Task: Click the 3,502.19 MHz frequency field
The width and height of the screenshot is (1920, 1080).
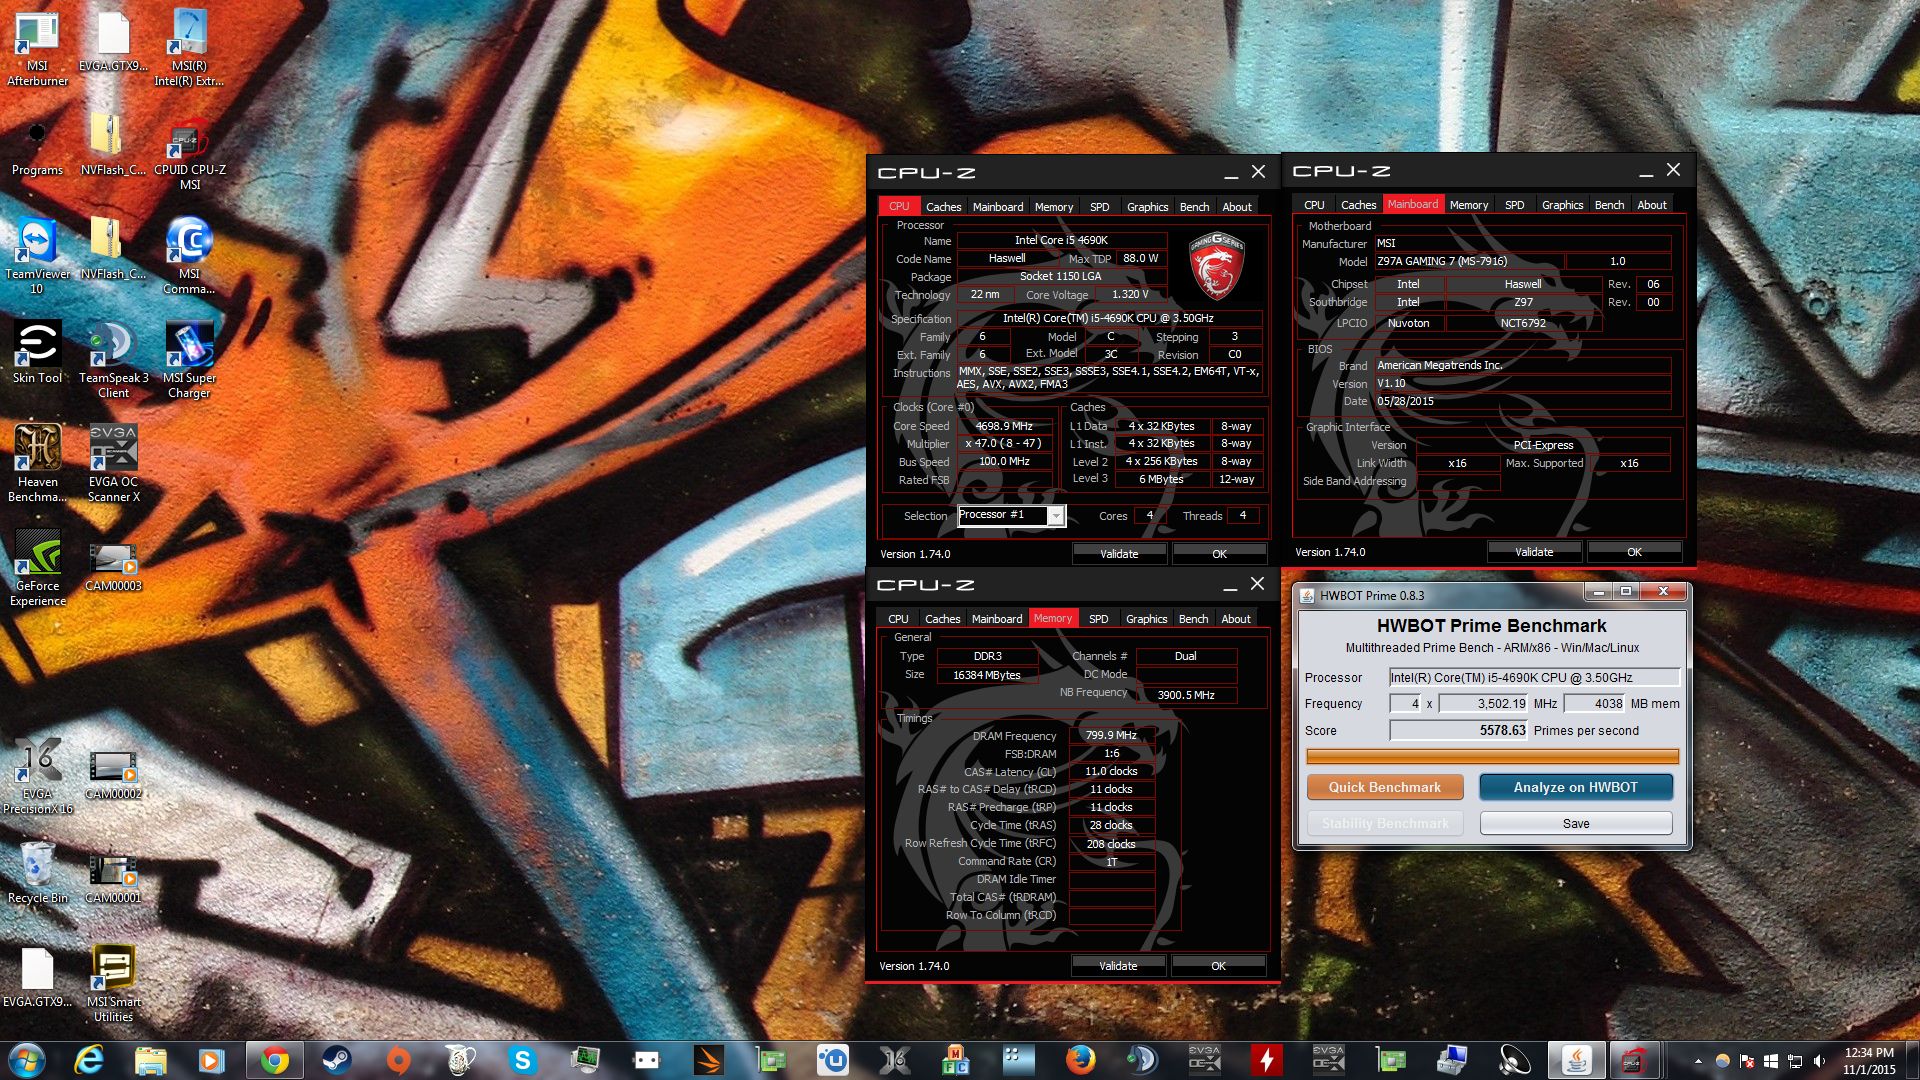Action: (1483, 704)
